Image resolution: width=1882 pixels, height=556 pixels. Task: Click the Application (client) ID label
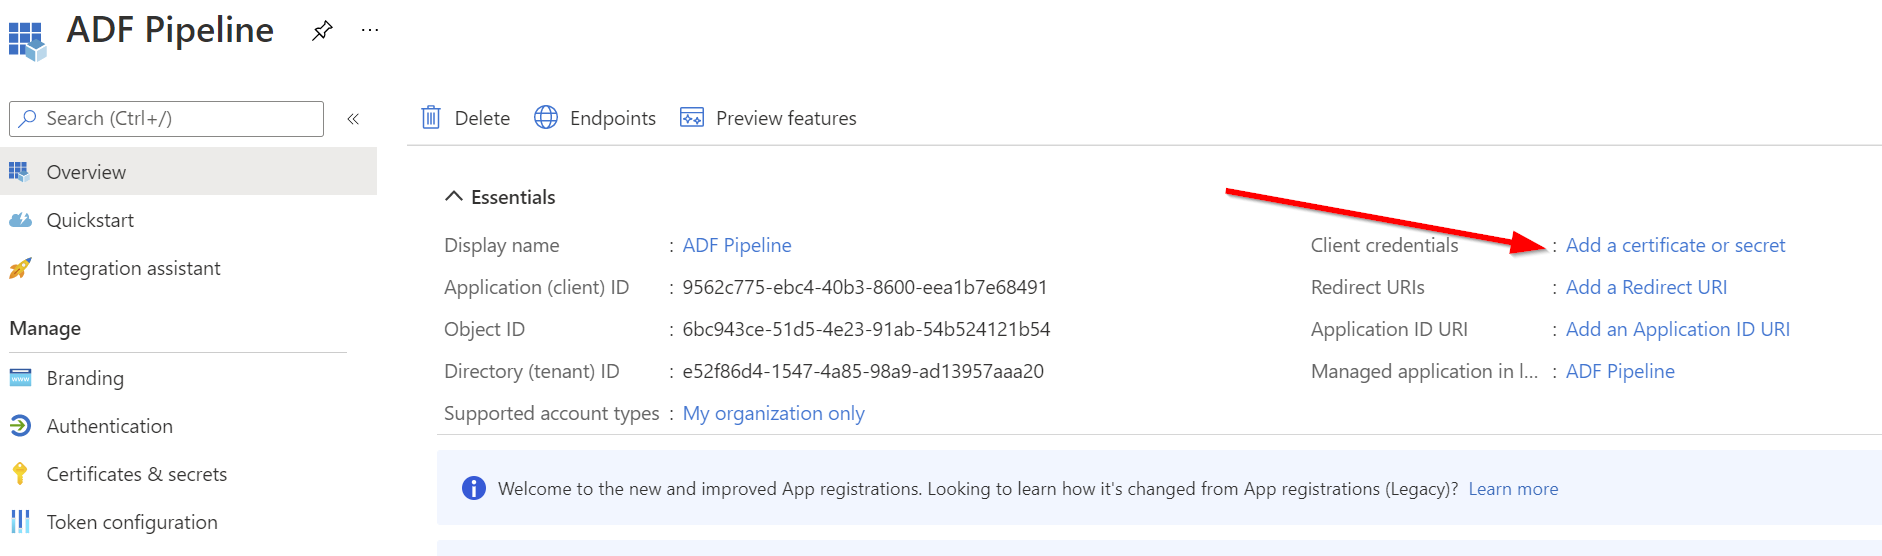click(x=537, y=287)
